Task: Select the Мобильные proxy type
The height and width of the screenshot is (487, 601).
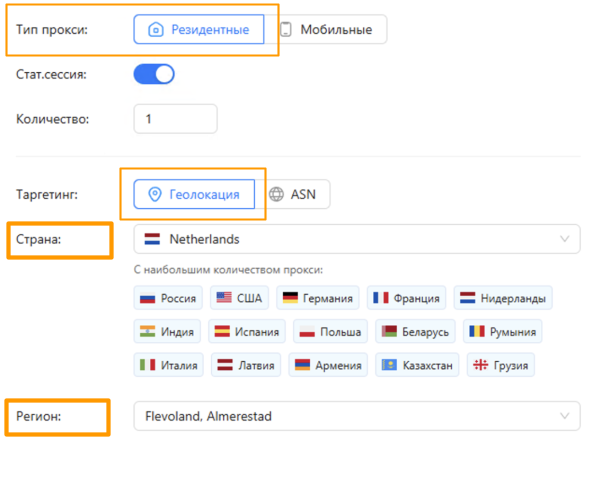Action: [329, 30]
